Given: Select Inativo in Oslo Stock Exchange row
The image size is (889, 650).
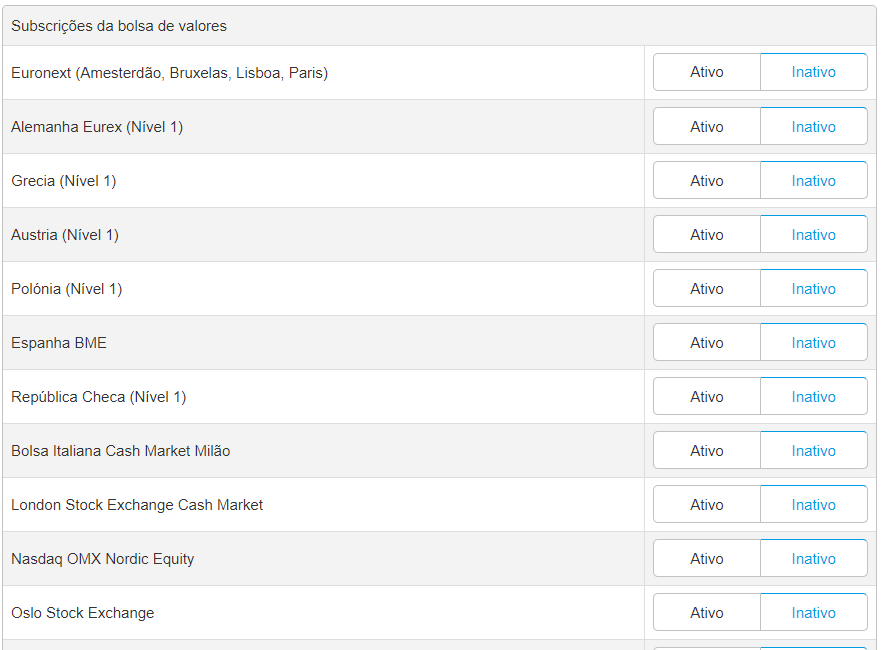Looking at the screenshot, I should click(813, 612).
